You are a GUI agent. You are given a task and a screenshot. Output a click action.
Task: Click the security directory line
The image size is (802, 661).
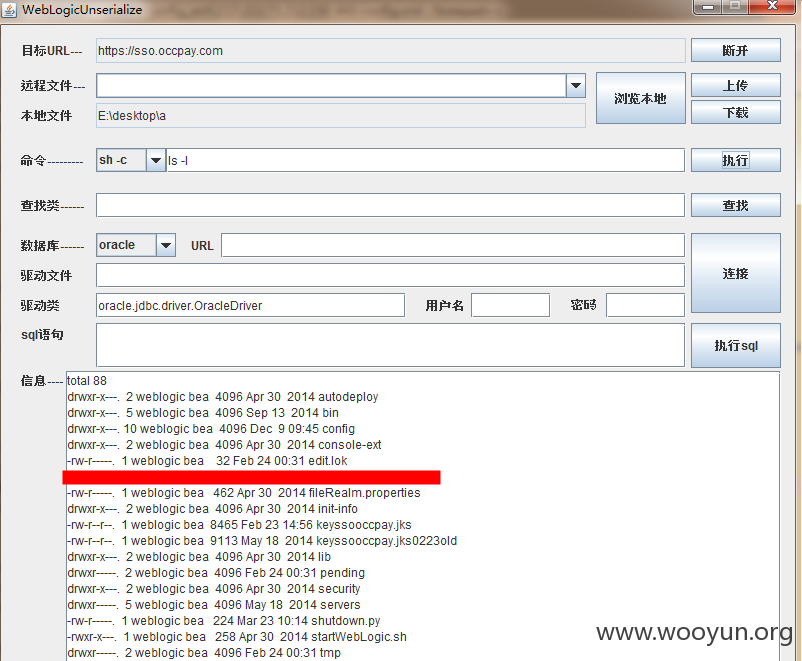pyautogui.click(x=214, y=588)
